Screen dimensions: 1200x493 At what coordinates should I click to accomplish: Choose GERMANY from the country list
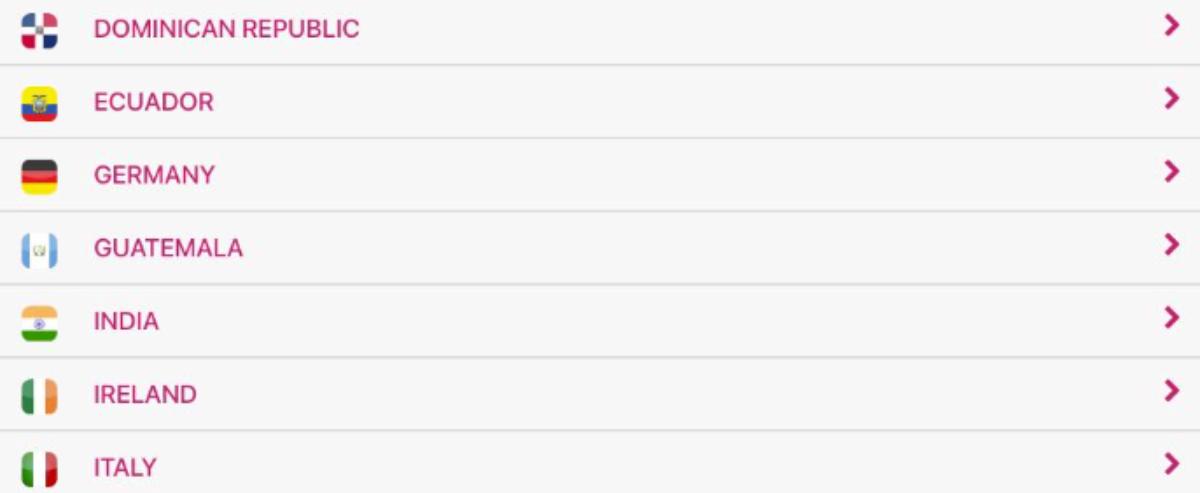pos(154,176)
